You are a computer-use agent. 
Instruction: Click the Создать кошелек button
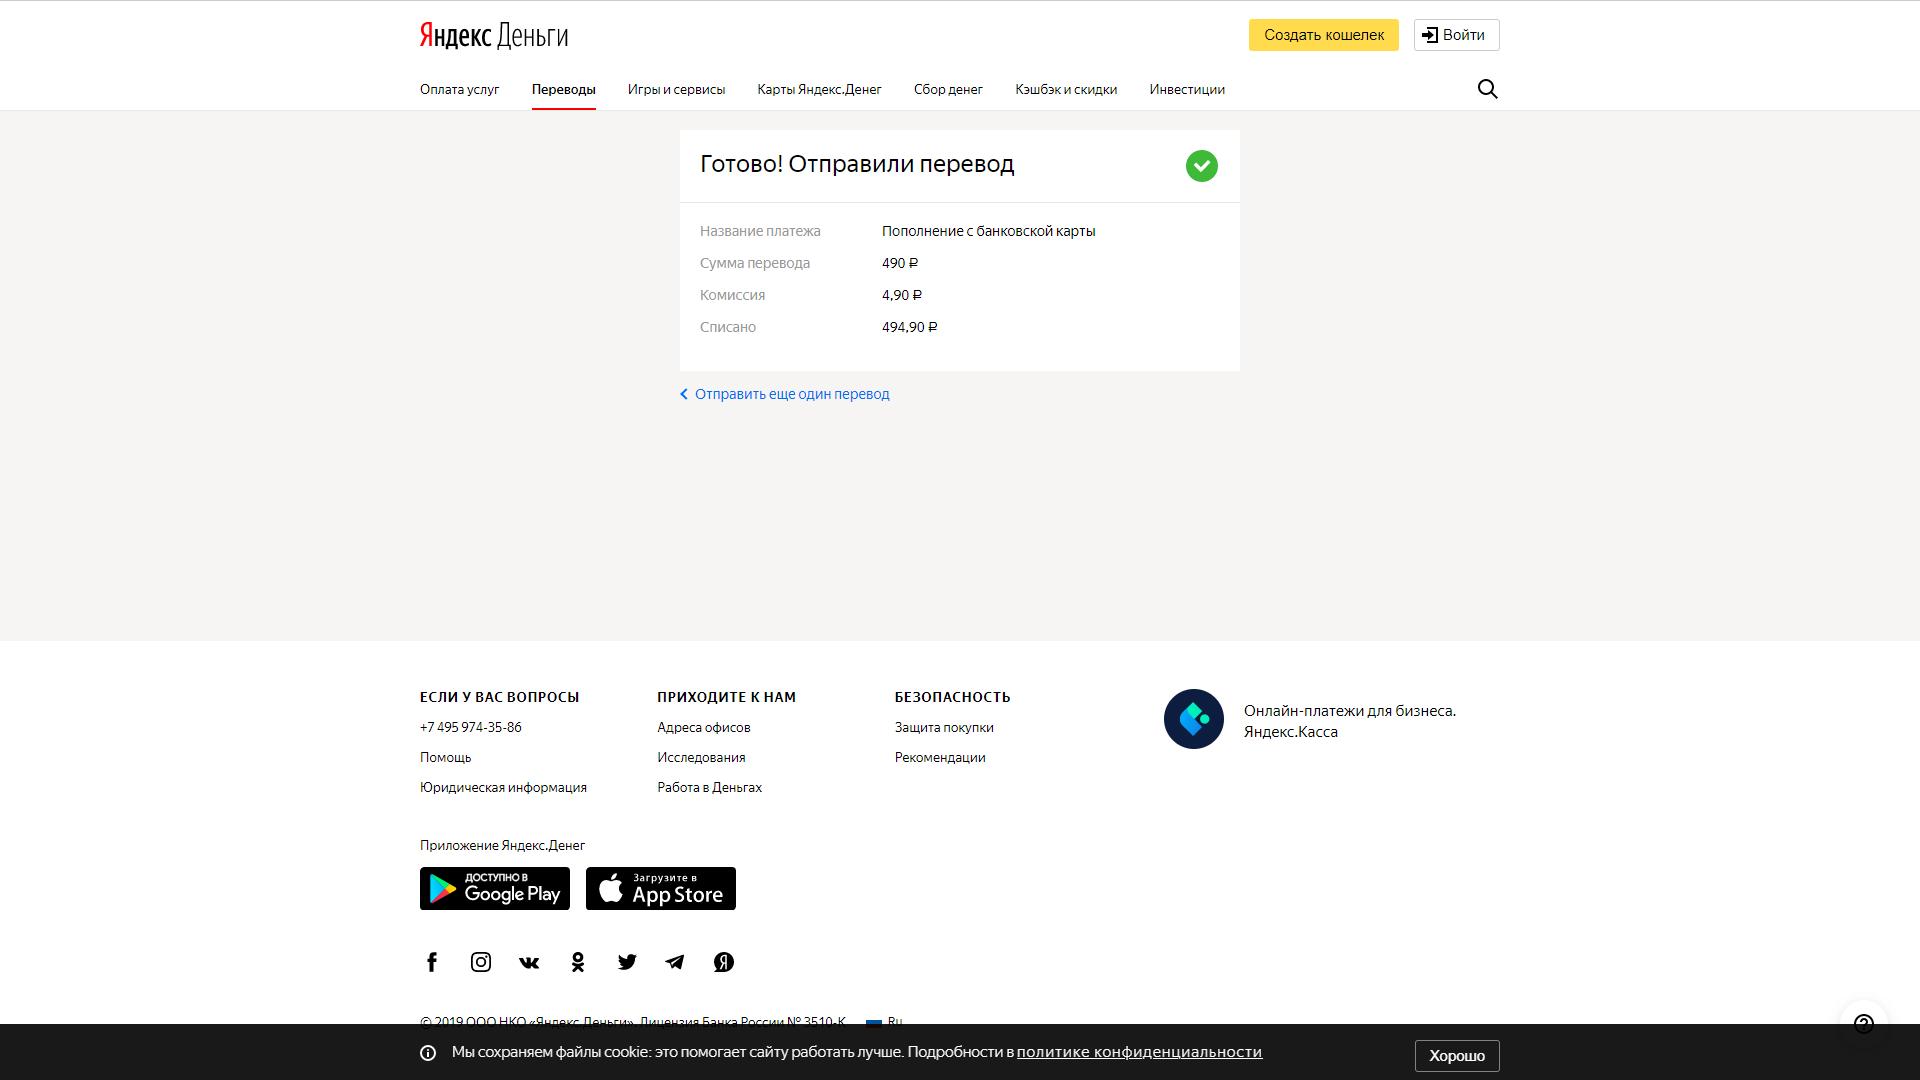(x=1323, y=34)
